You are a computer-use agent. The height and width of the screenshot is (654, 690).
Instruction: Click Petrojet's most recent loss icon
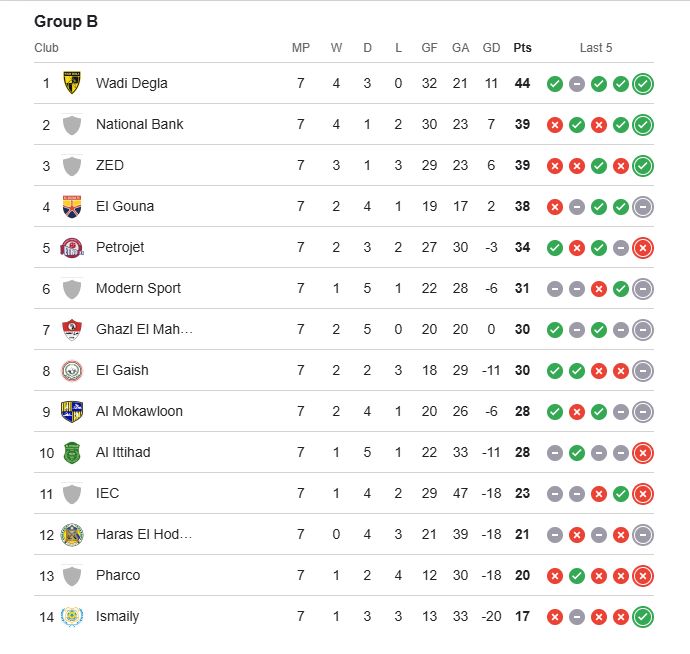tap(643, 248)
